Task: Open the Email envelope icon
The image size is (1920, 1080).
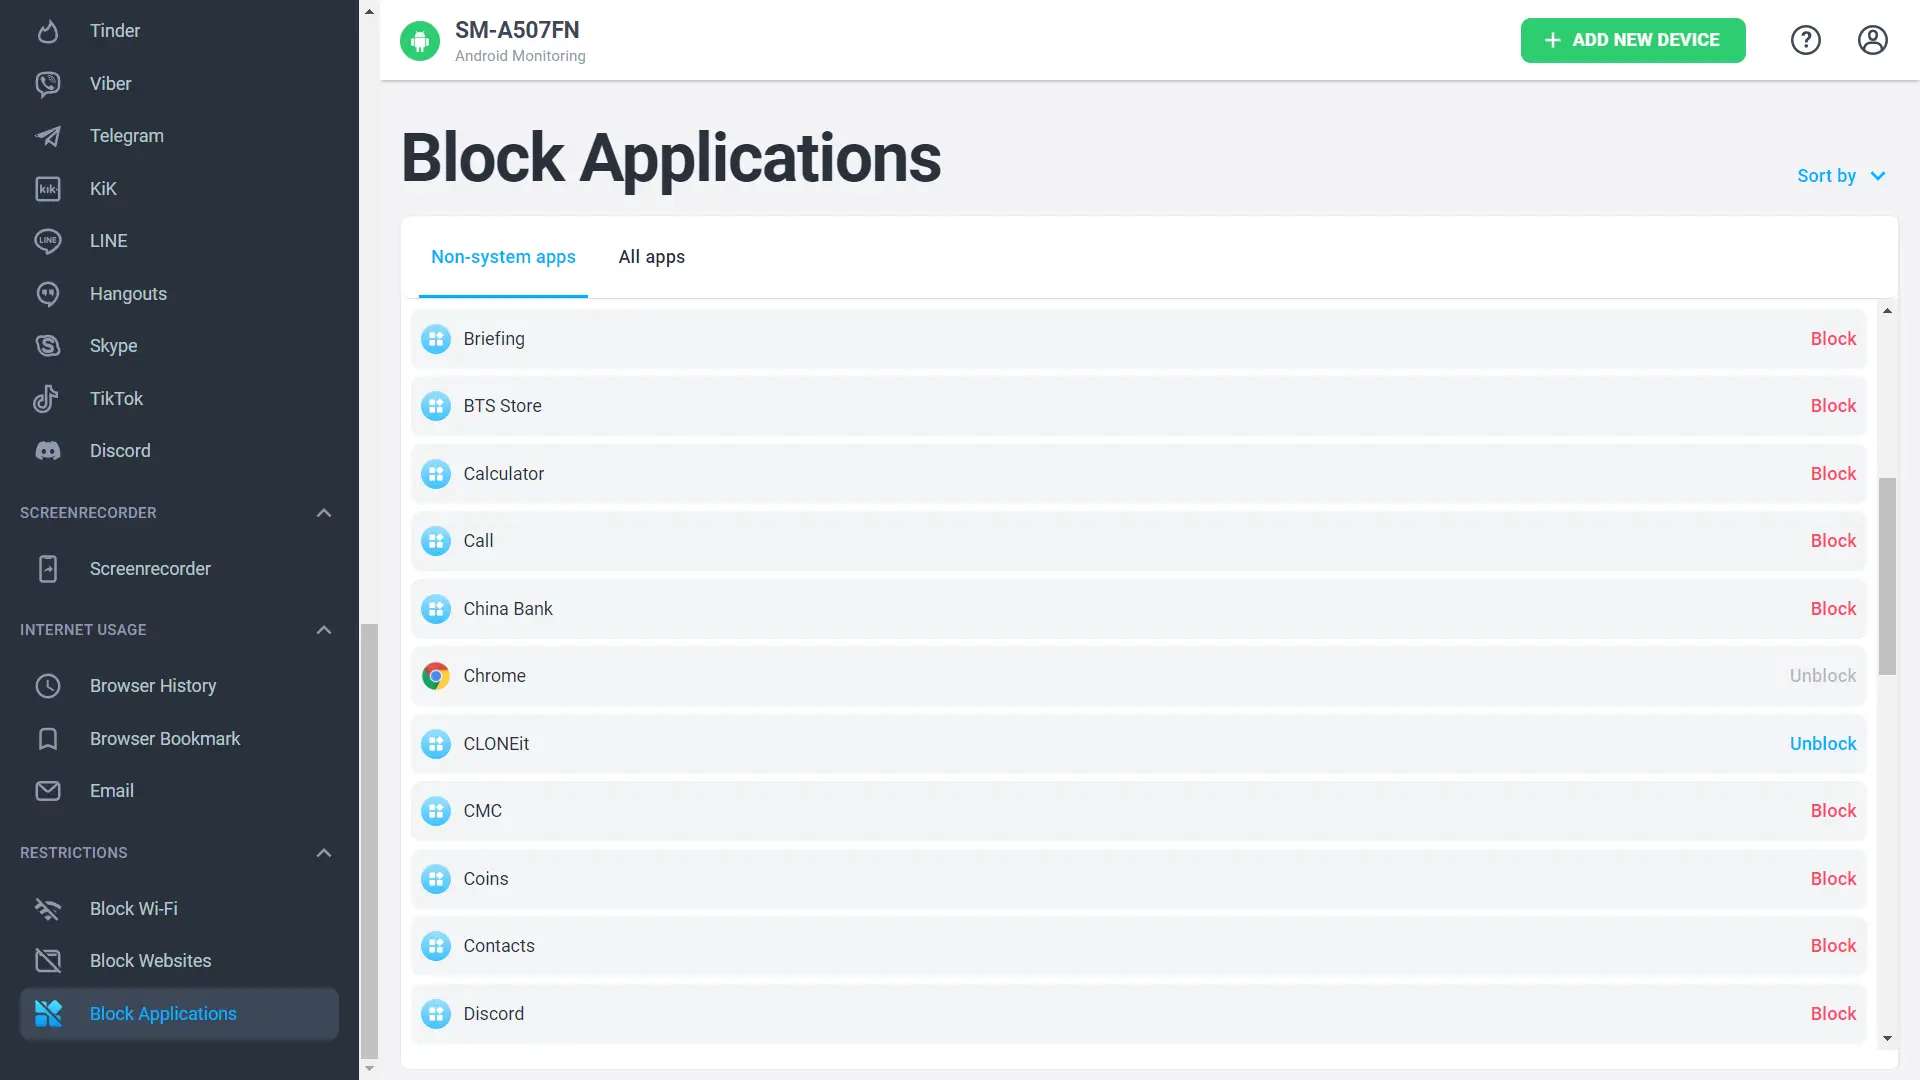Action: point(48,791)
